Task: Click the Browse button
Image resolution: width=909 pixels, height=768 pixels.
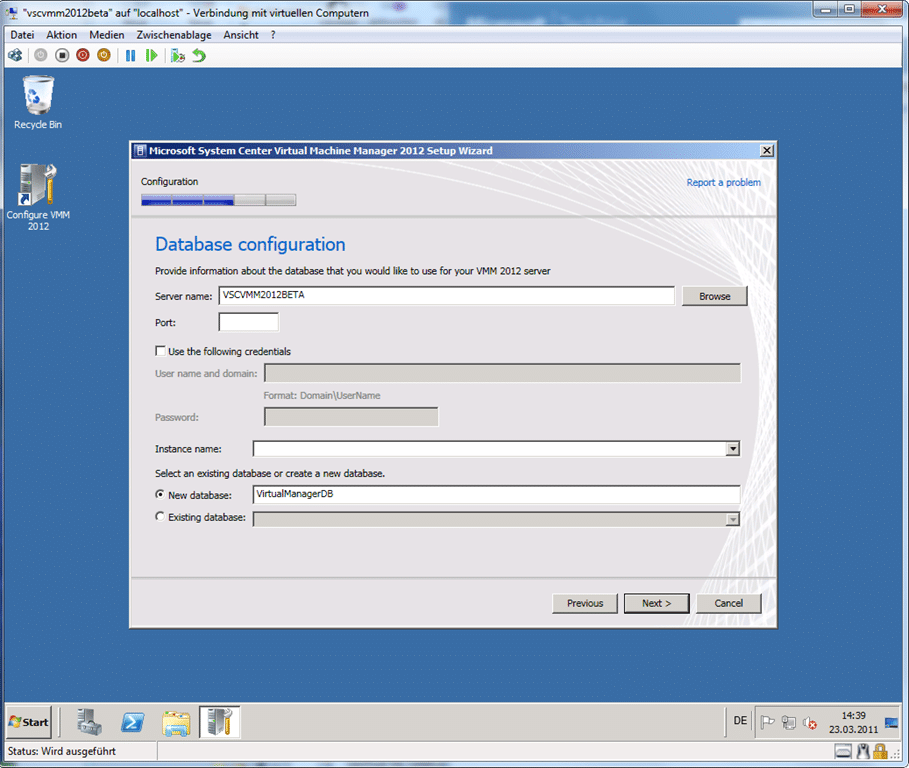Action: point(714,296)
